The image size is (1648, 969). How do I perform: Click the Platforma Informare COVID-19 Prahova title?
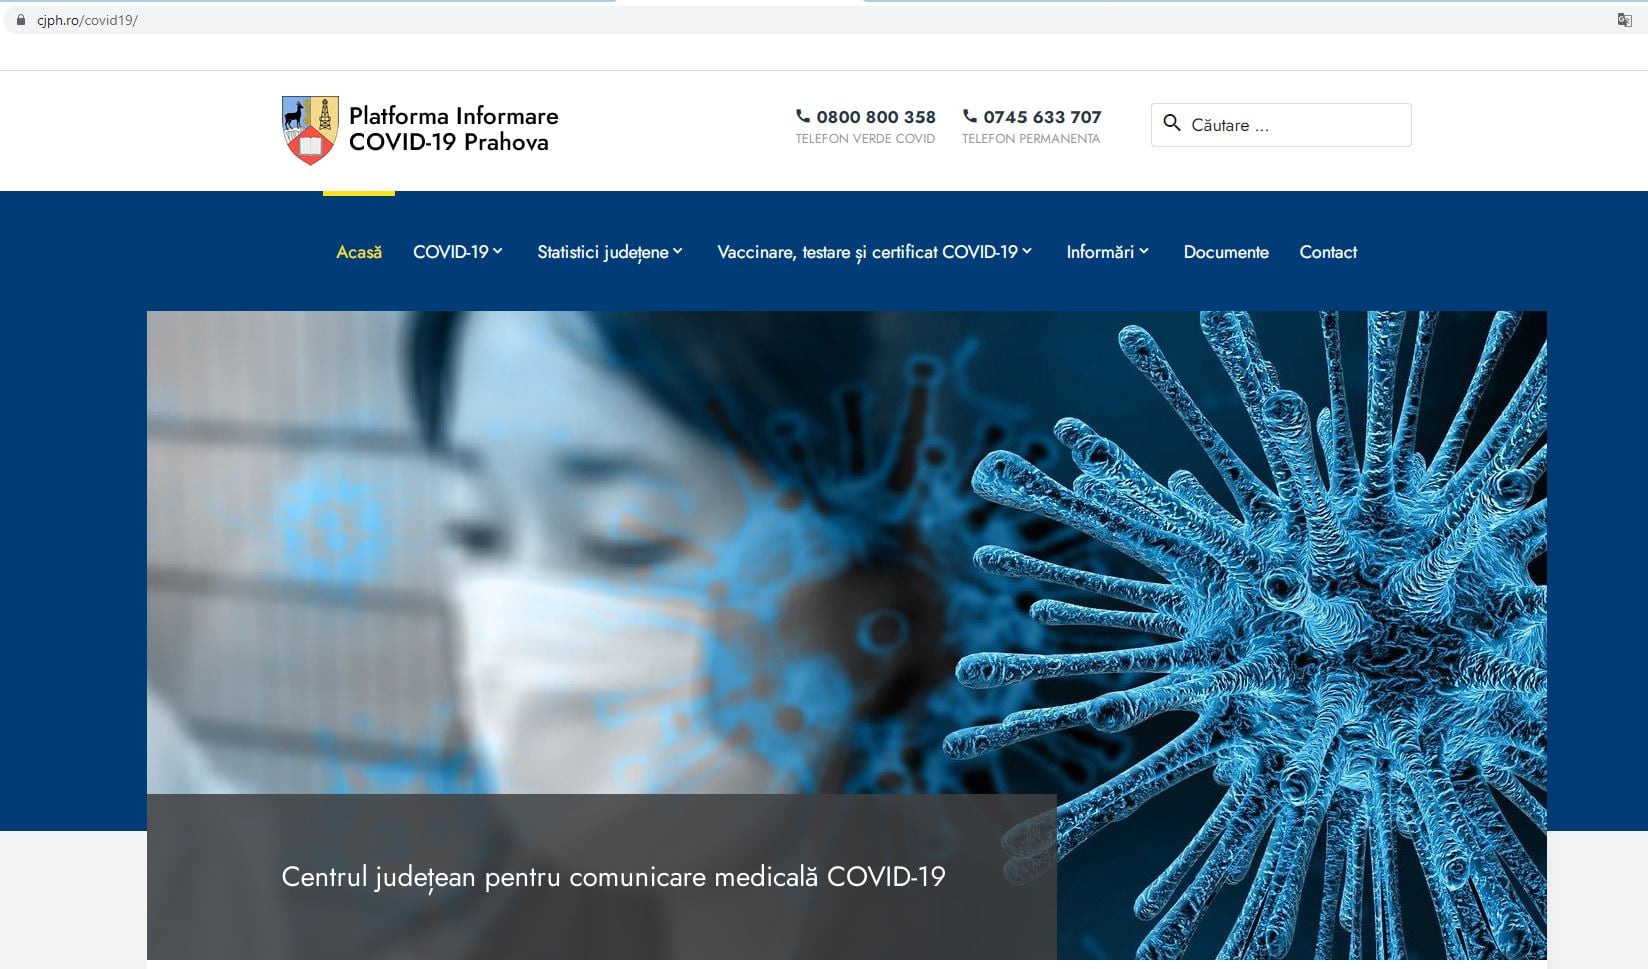pos(453,129)
